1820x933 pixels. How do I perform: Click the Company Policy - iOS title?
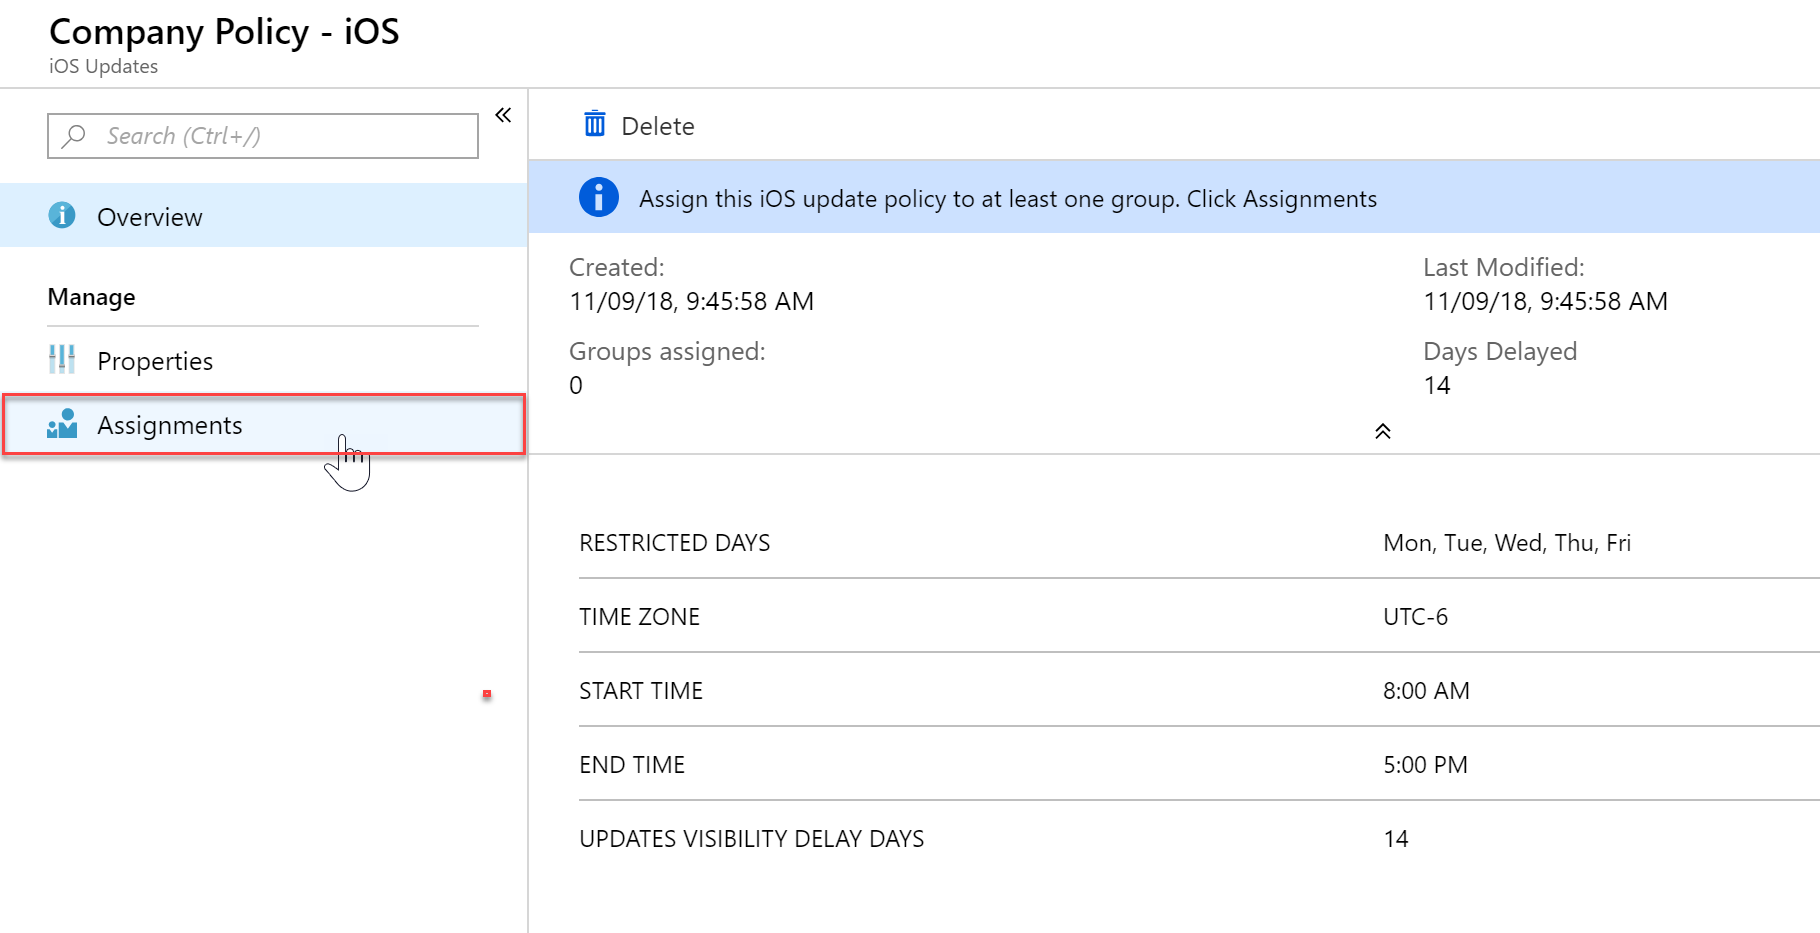[x=224, y=32]
